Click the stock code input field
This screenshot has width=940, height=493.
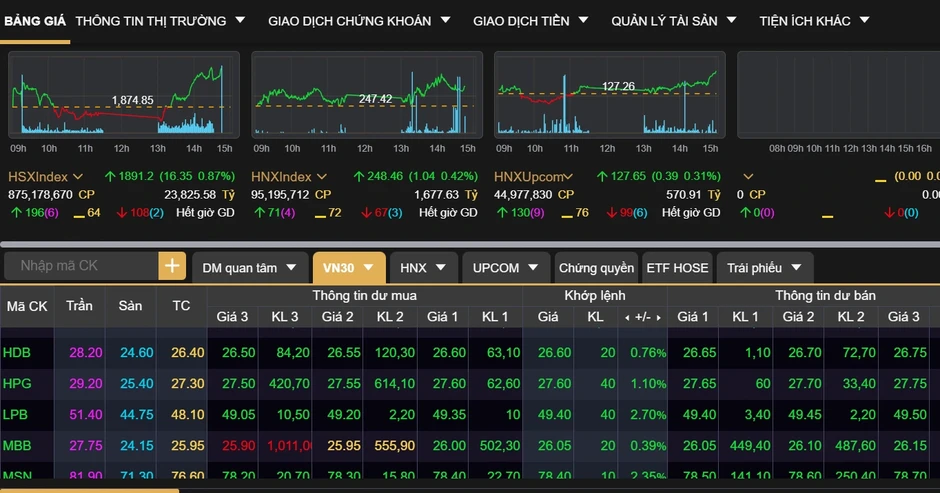pyautogui.click(x=82, y=266)
